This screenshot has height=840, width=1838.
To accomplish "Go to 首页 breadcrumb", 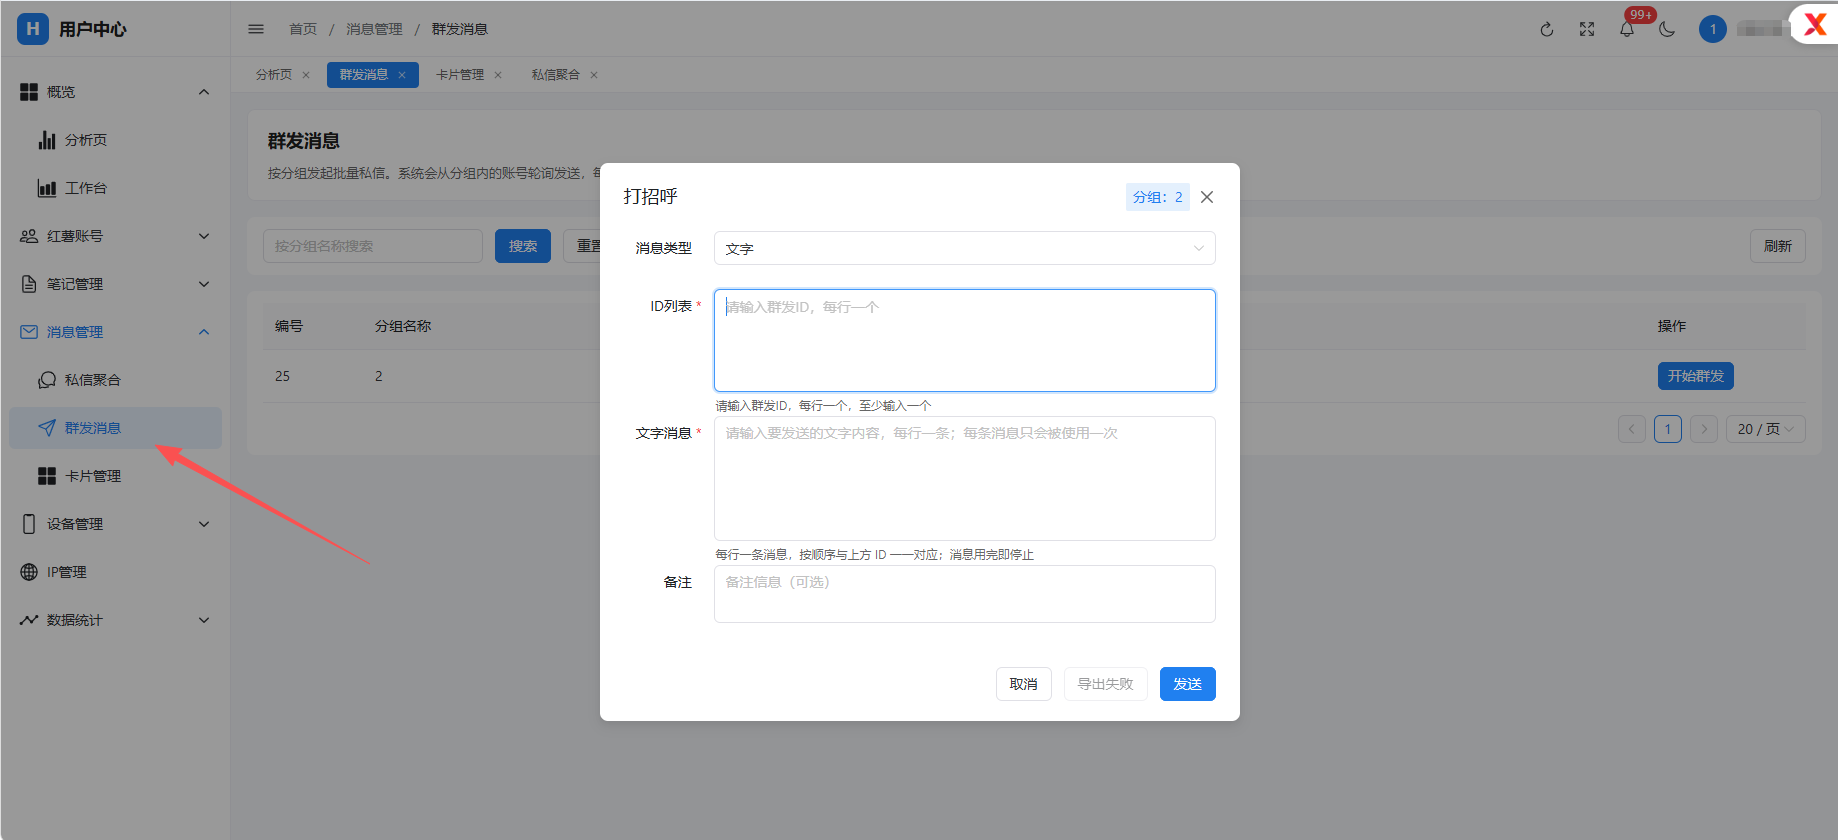I will coord(303,29).
